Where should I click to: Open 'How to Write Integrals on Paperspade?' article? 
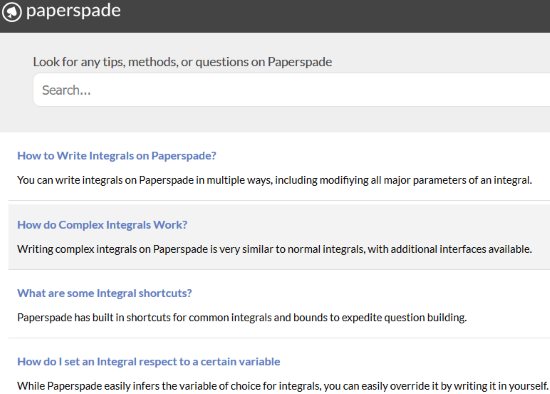tap(117, 155)
